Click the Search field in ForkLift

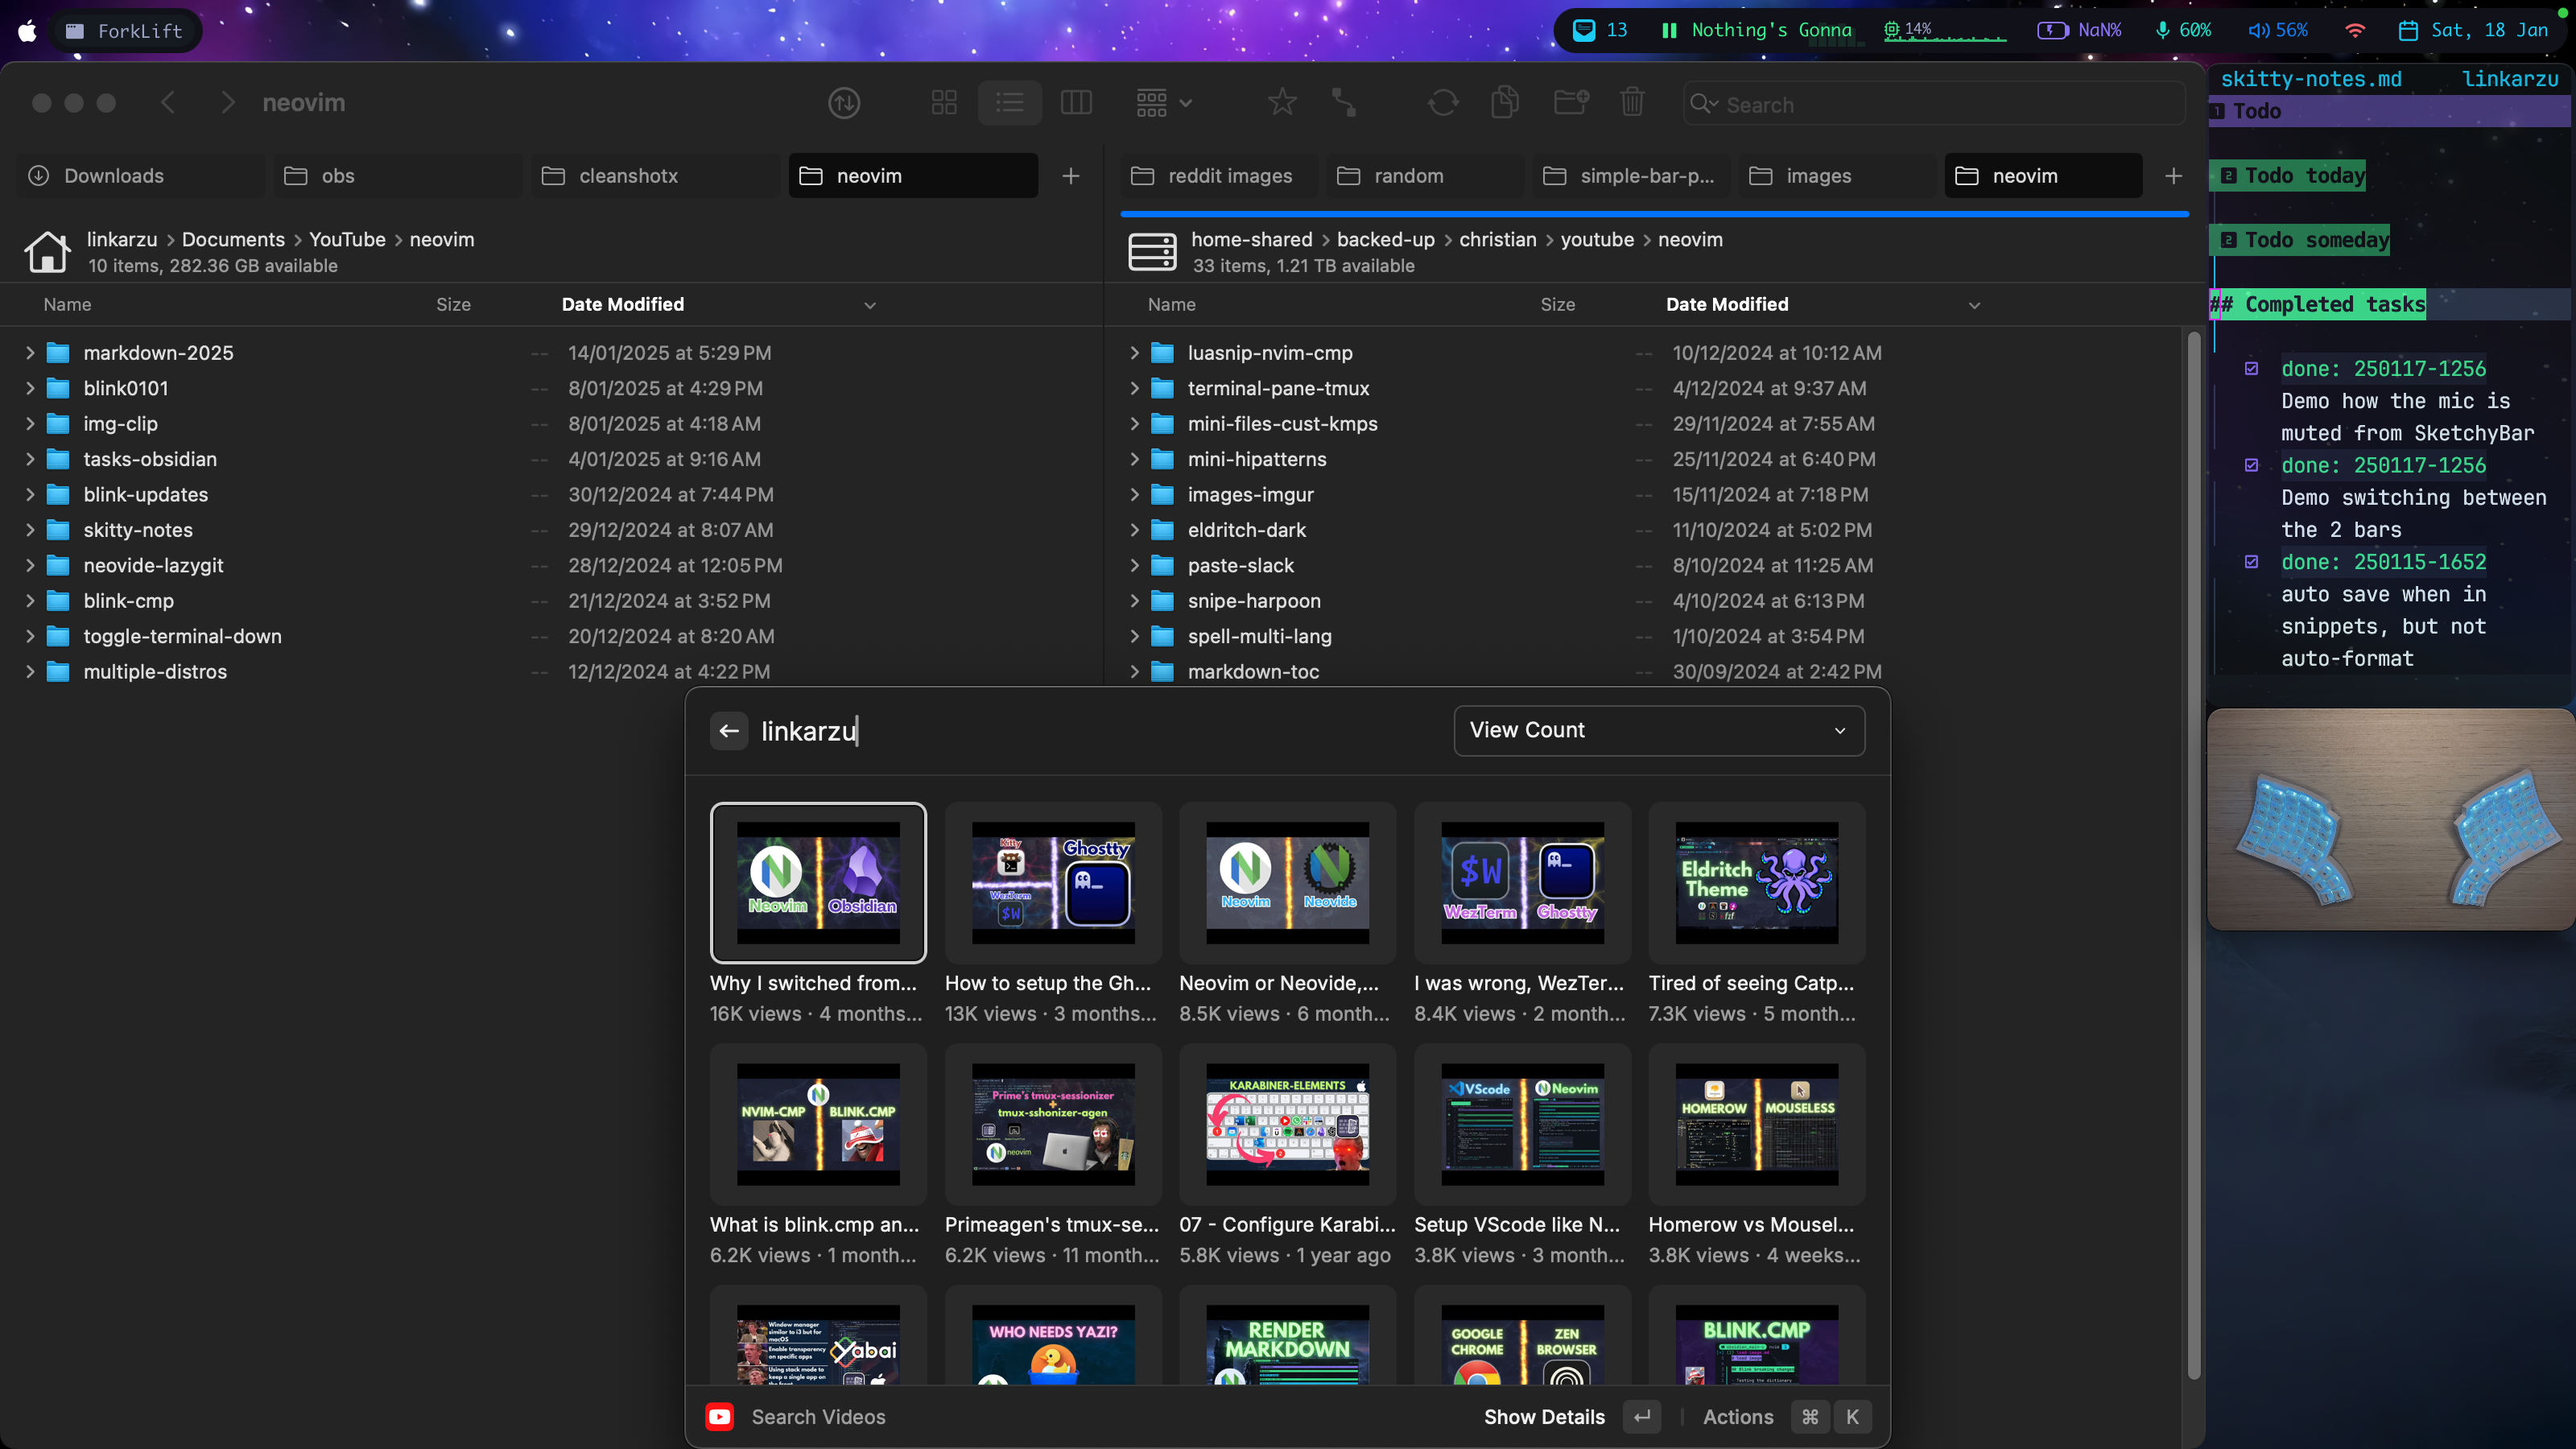point(1934,104)
